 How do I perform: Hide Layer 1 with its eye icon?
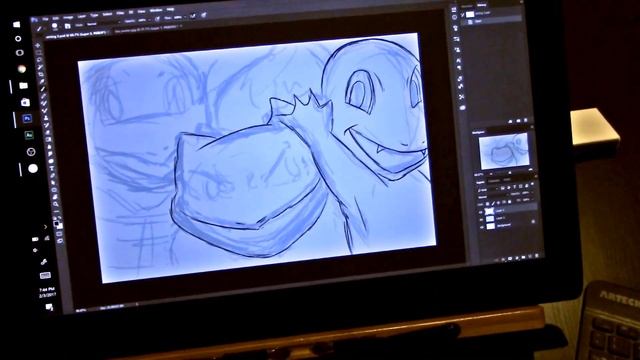pyautogui.click(x=481, y=212)
